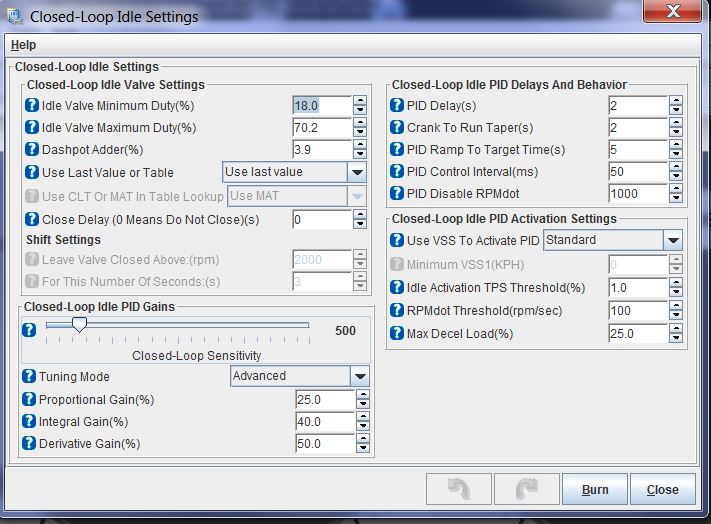Click the PID Ramp To Target Time field

(638, 150)
